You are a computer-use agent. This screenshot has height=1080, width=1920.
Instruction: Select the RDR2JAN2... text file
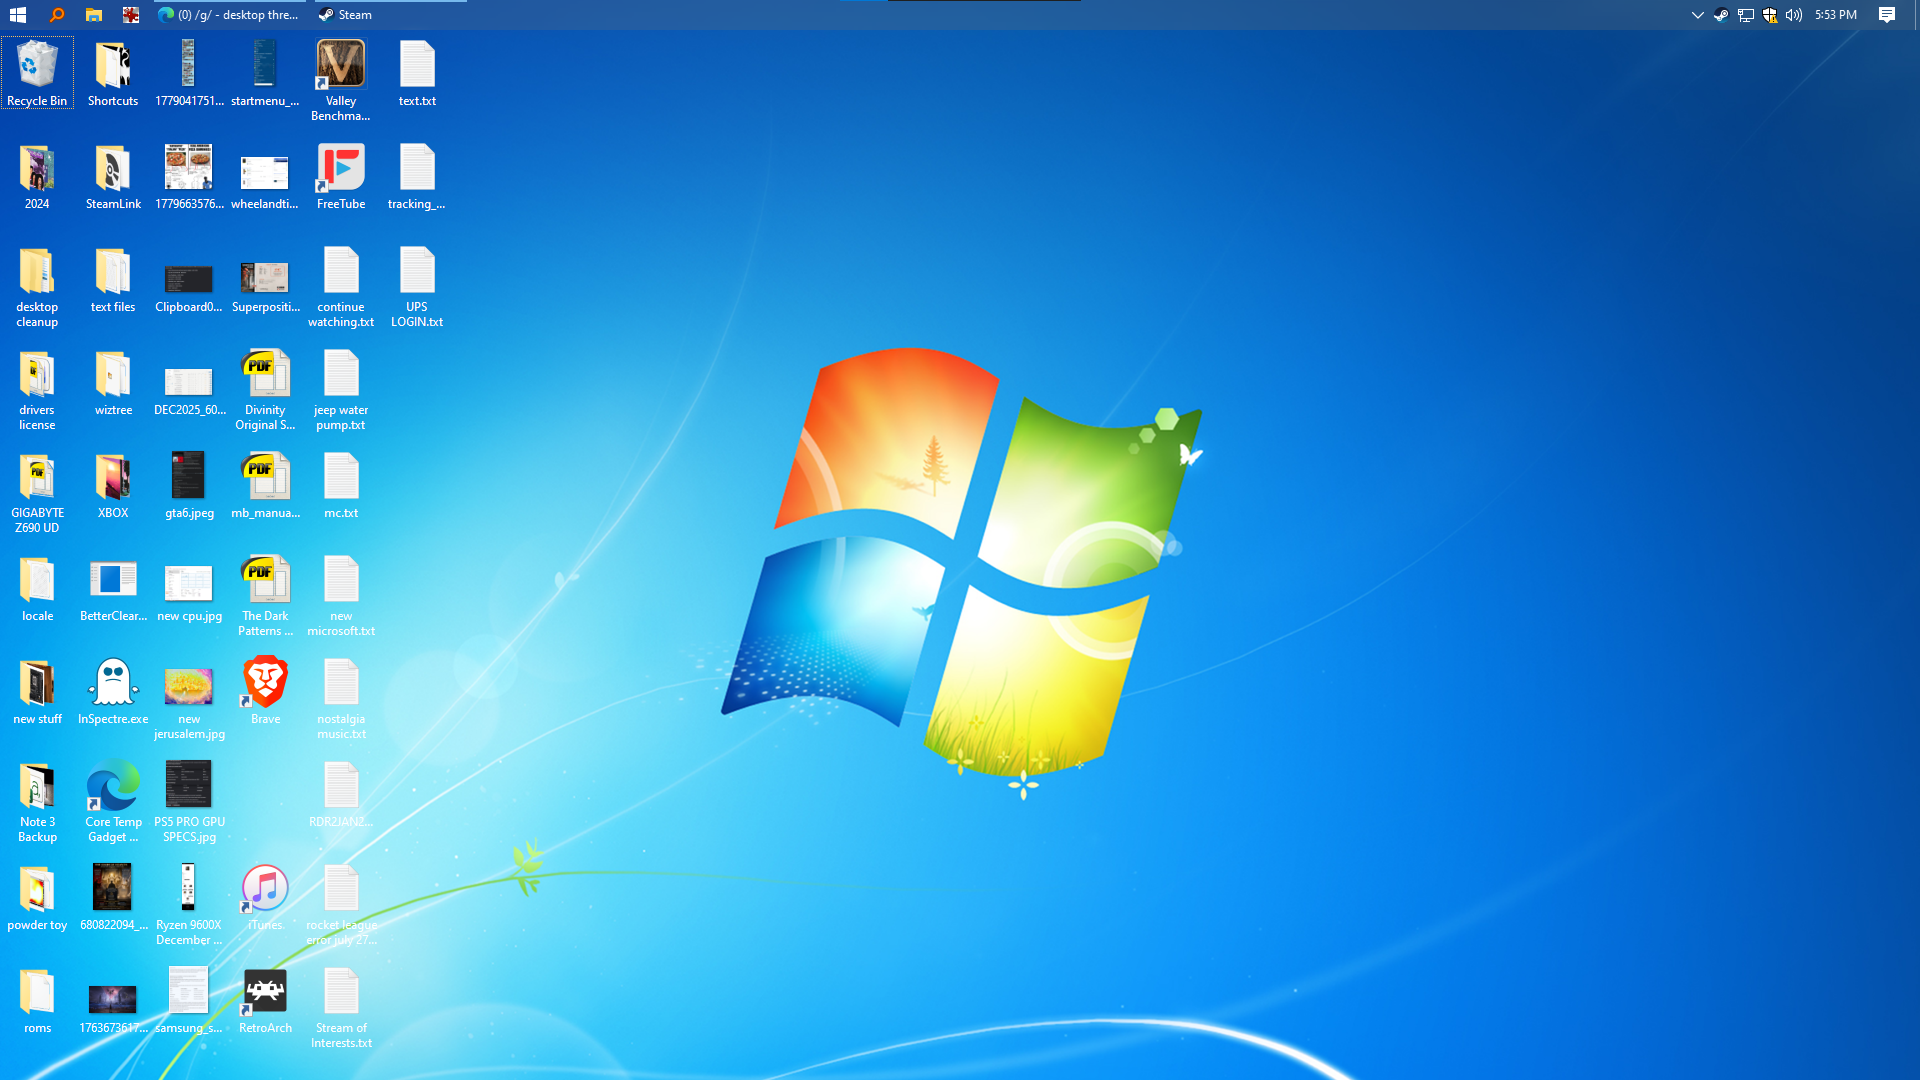341,795
